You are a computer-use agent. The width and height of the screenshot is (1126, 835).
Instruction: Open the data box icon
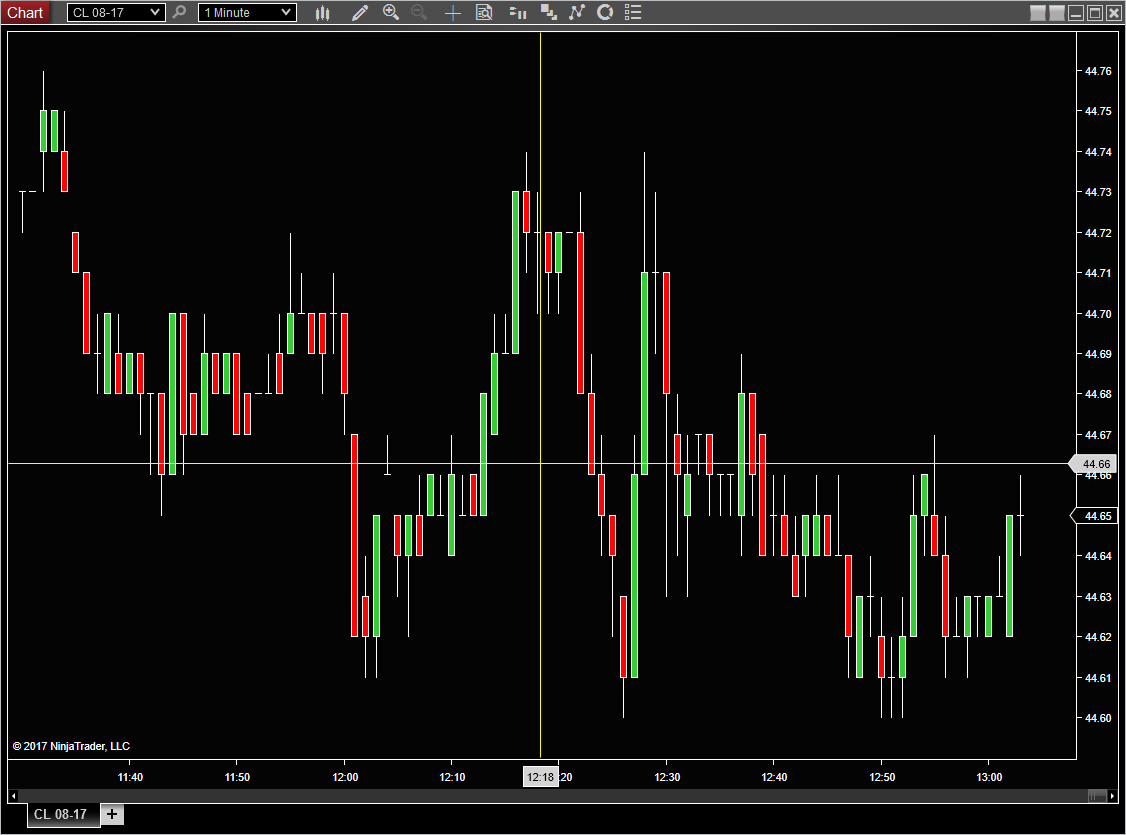point(485,12)
